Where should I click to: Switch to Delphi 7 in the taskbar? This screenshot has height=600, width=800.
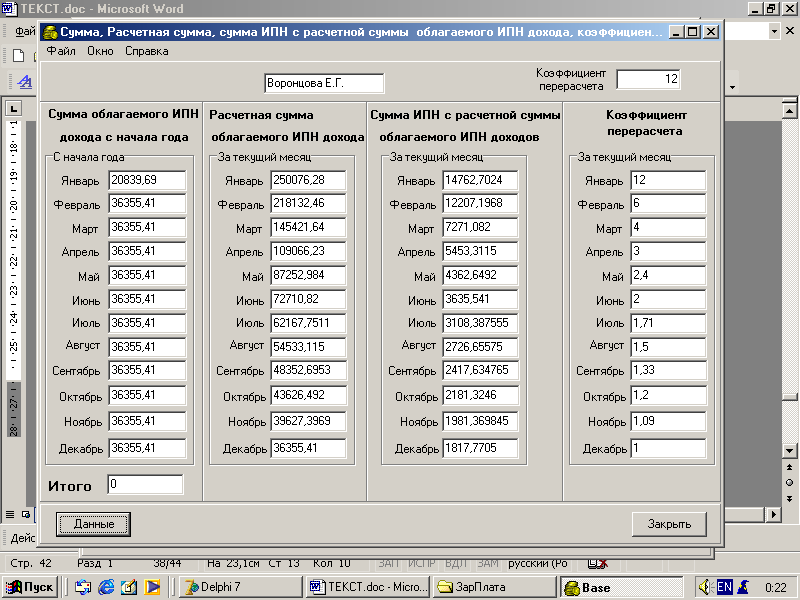[237, 587]
